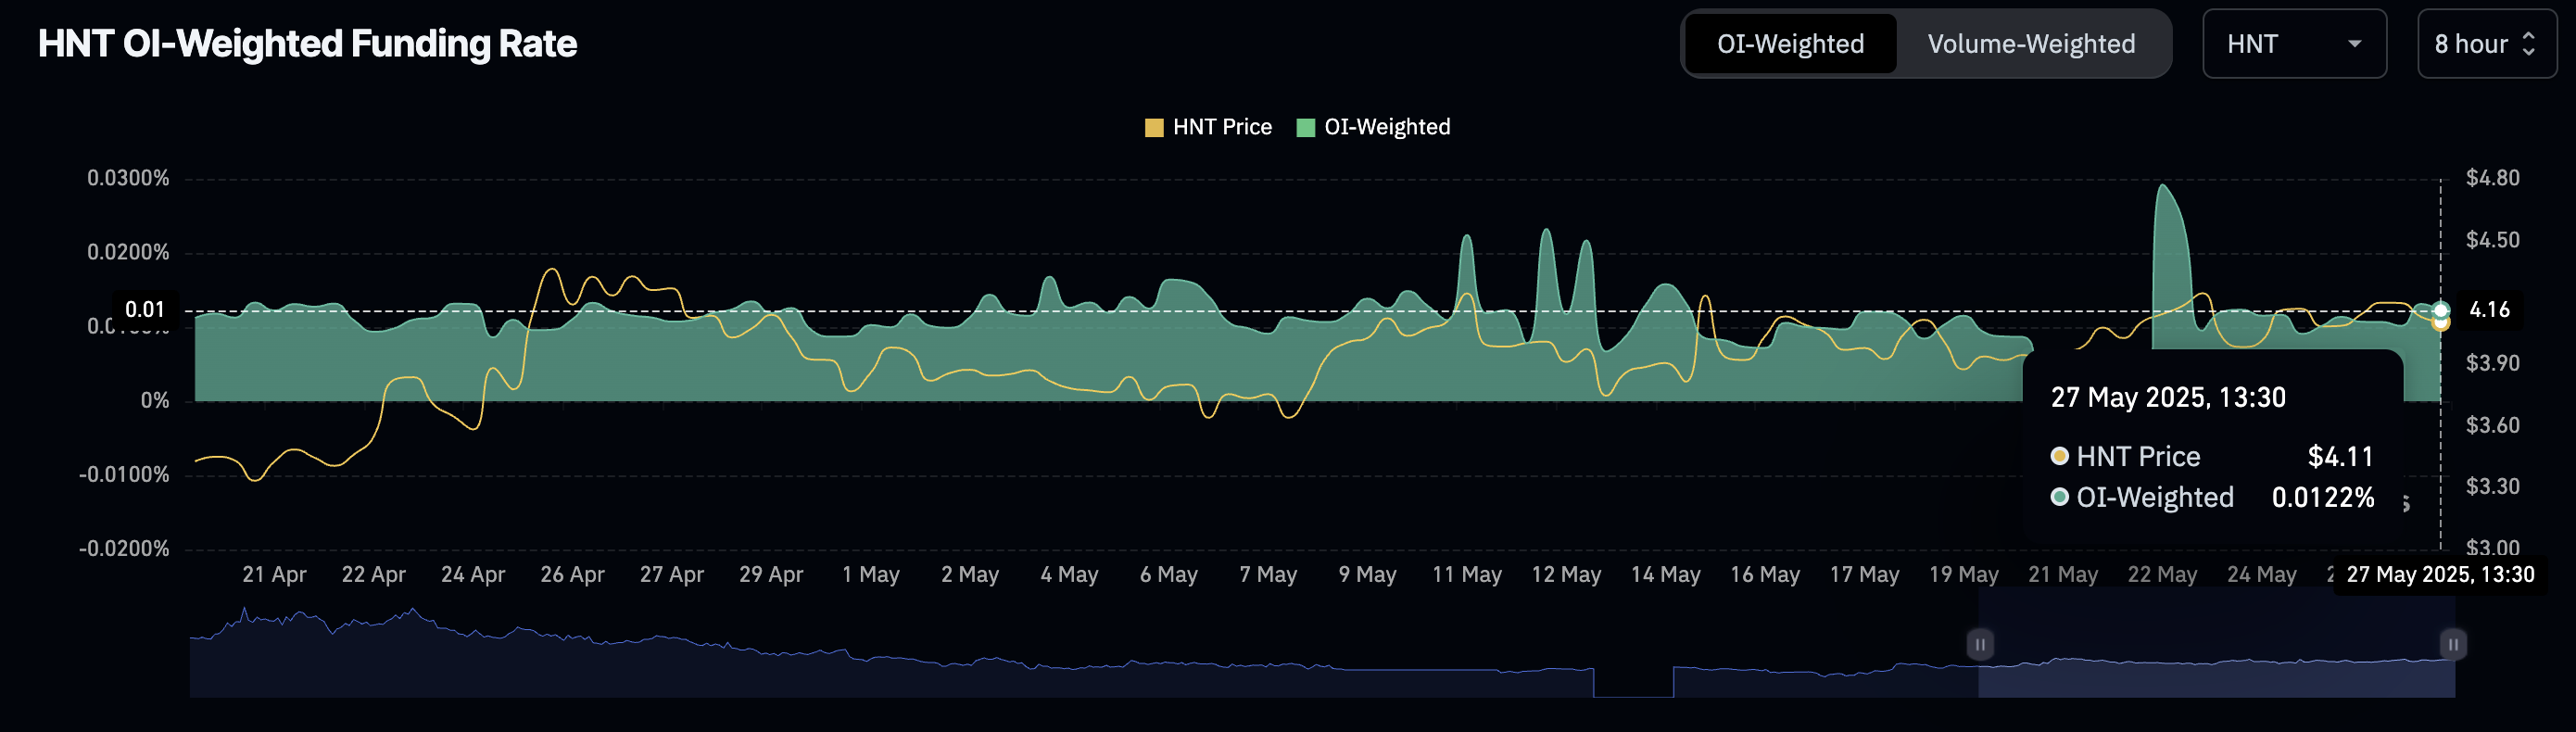Click the right range slider handle

click(2452, 645)
